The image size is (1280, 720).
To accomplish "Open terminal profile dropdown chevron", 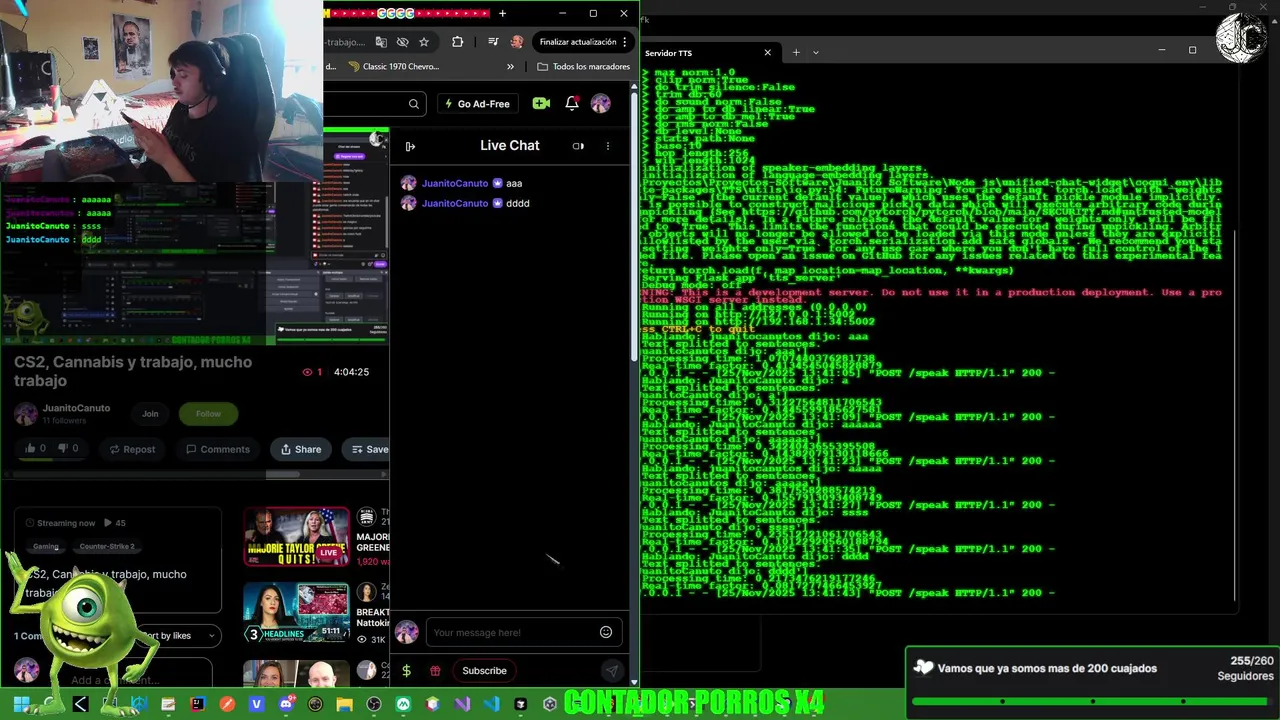I will (x=816, y=52).
